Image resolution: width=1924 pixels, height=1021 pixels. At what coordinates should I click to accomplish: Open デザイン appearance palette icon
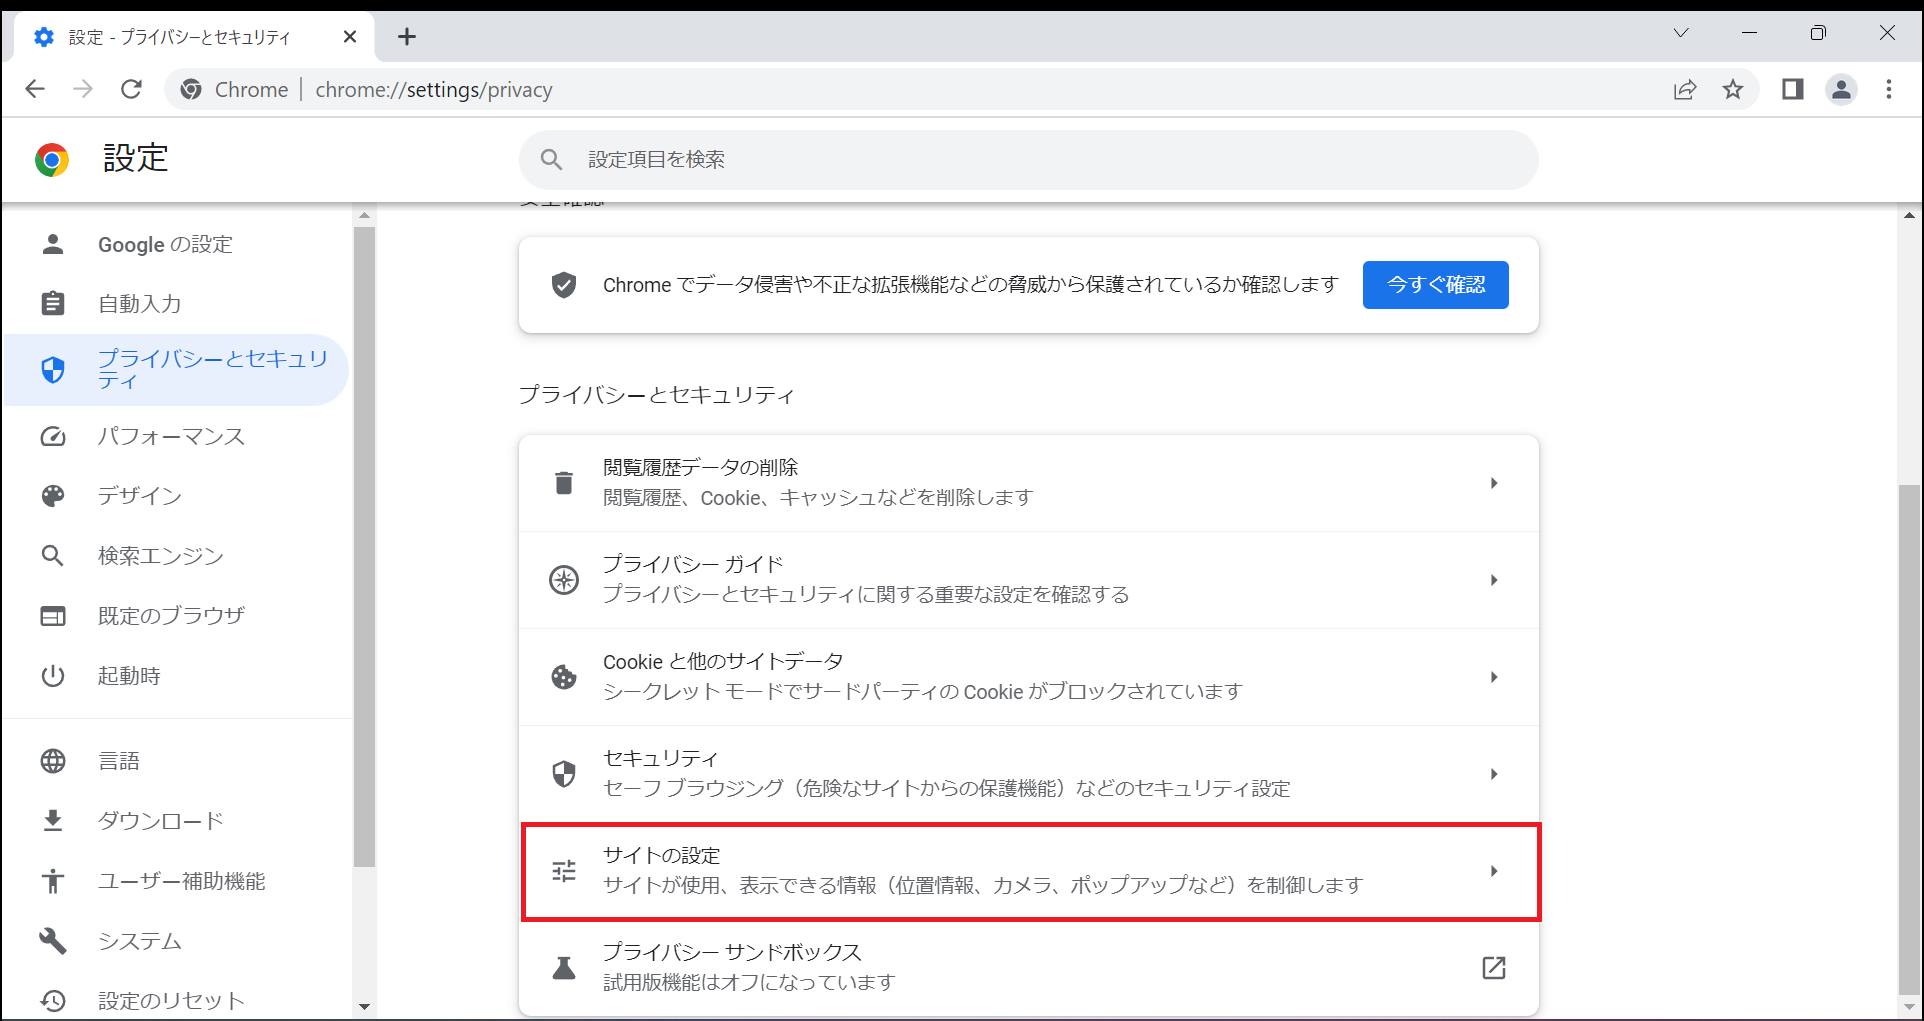click(52, 495)
